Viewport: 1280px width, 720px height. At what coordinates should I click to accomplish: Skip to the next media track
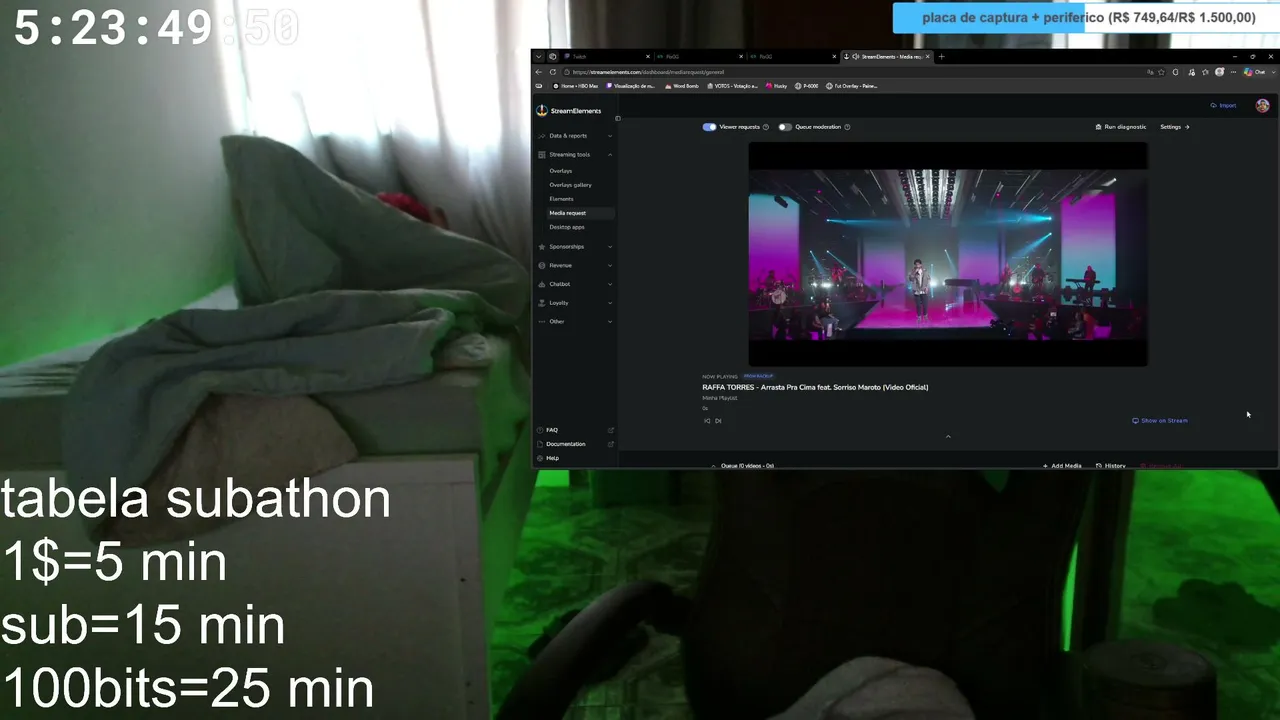718,421
